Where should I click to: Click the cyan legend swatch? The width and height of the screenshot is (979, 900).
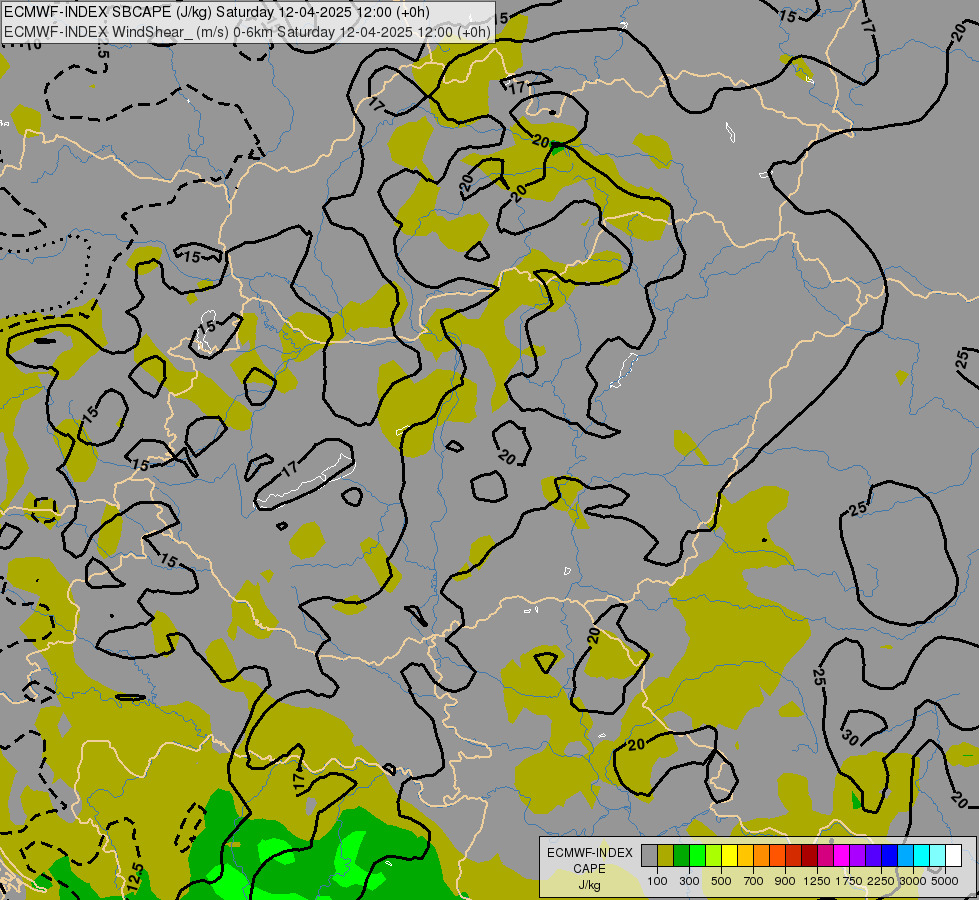click(x=922, y=856)
